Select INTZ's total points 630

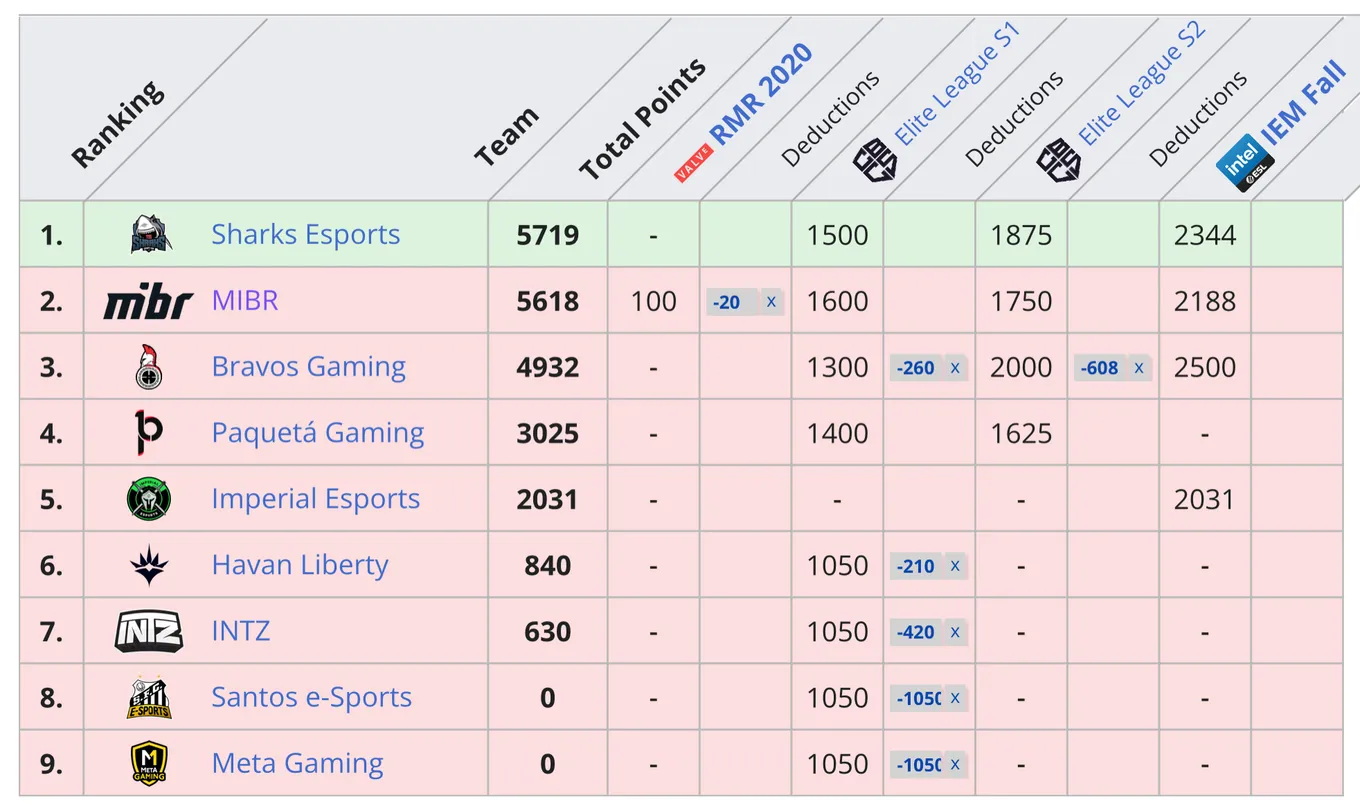coord(548,631)
